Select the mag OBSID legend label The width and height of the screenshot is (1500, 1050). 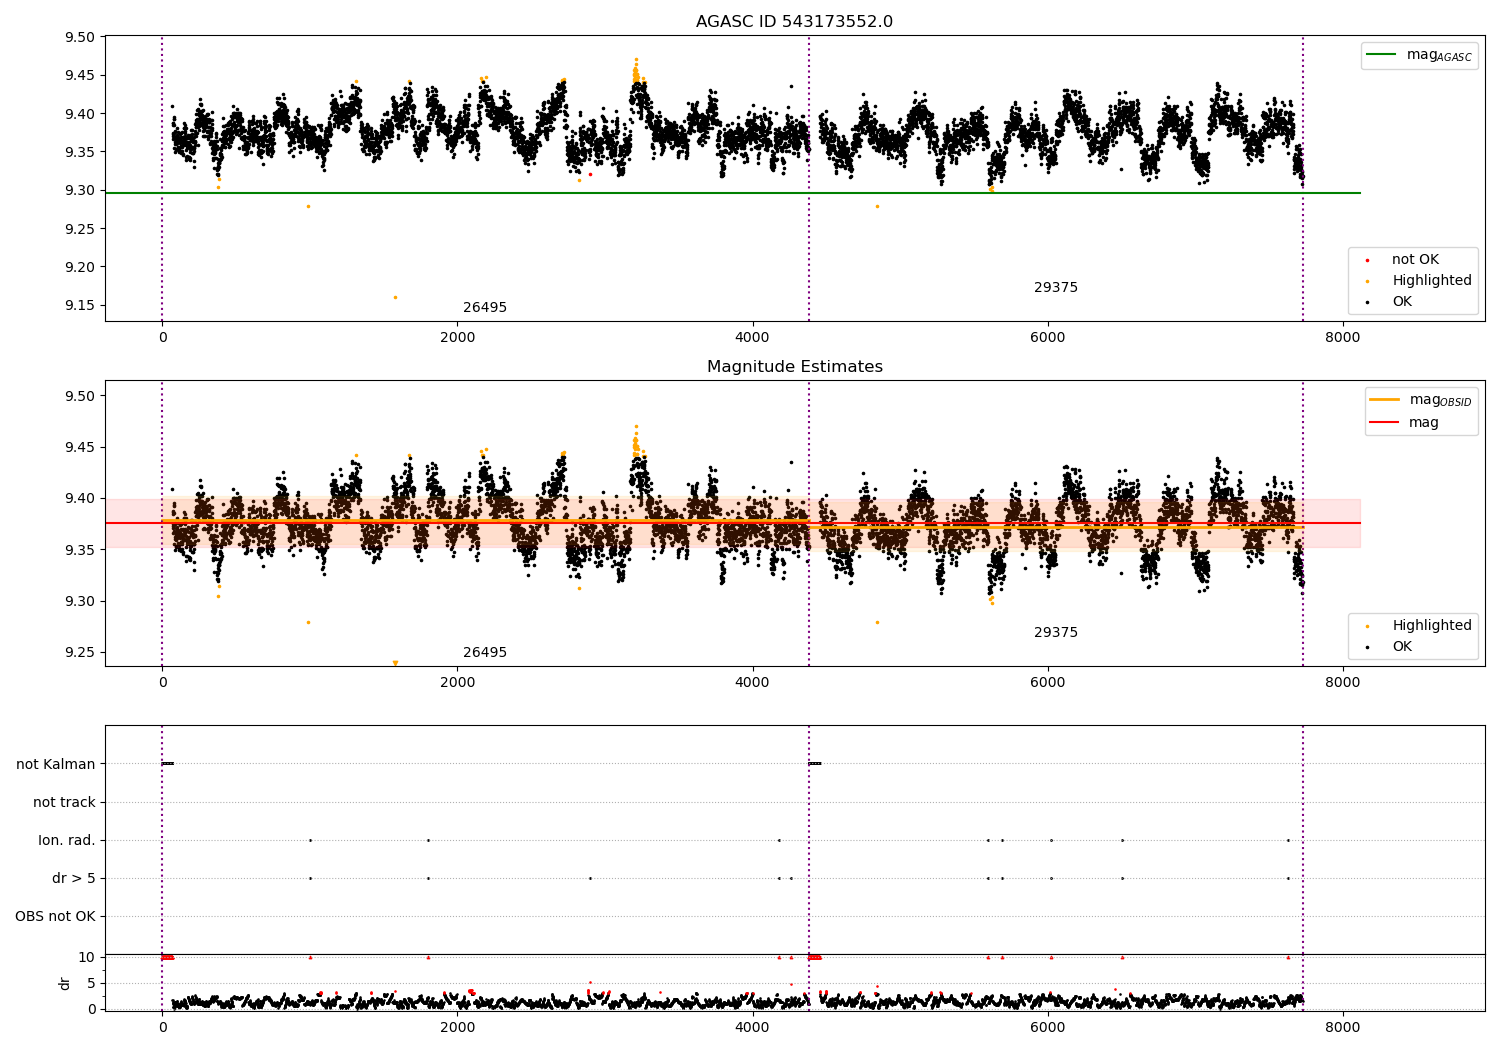[1441, 400]
